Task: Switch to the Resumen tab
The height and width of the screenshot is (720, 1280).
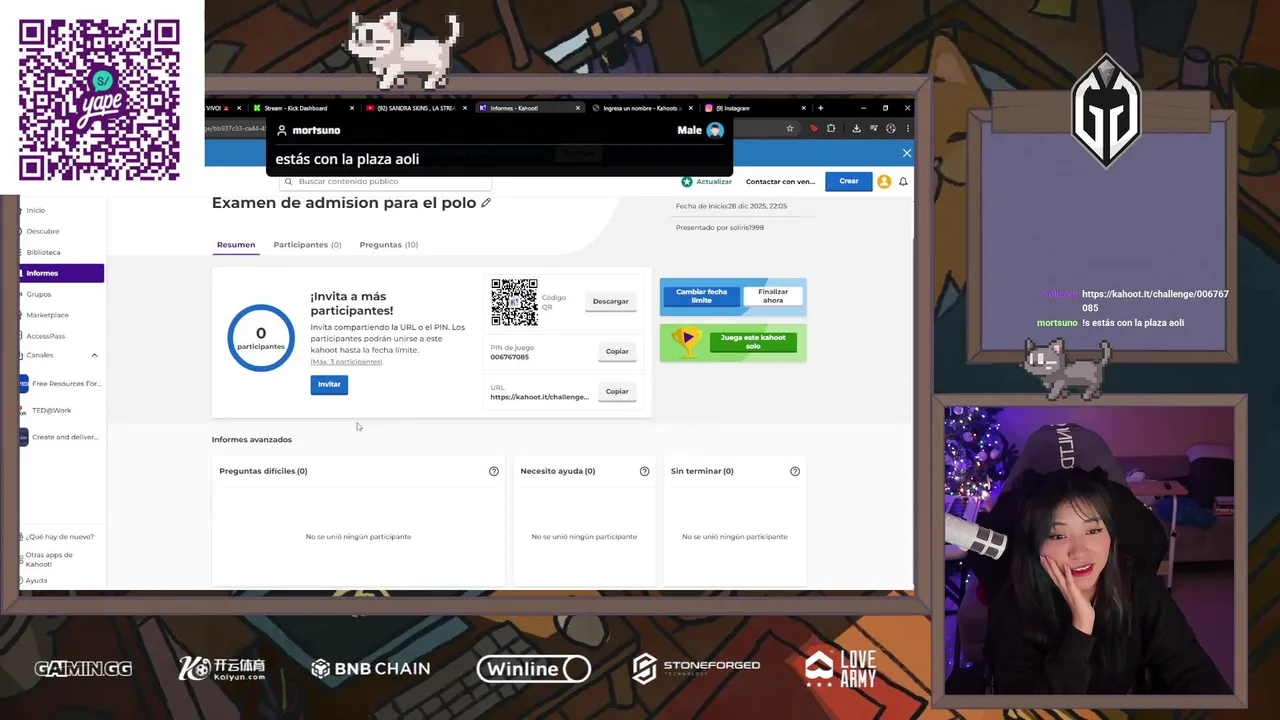Action: (236, 245)
